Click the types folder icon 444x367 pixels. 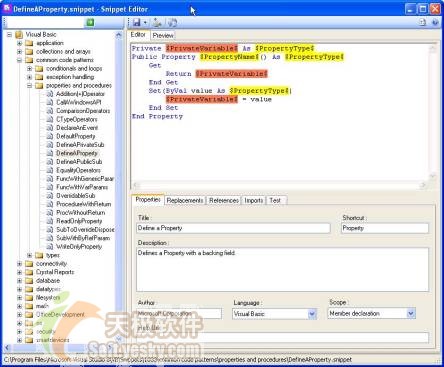click(x=39, y=255)
